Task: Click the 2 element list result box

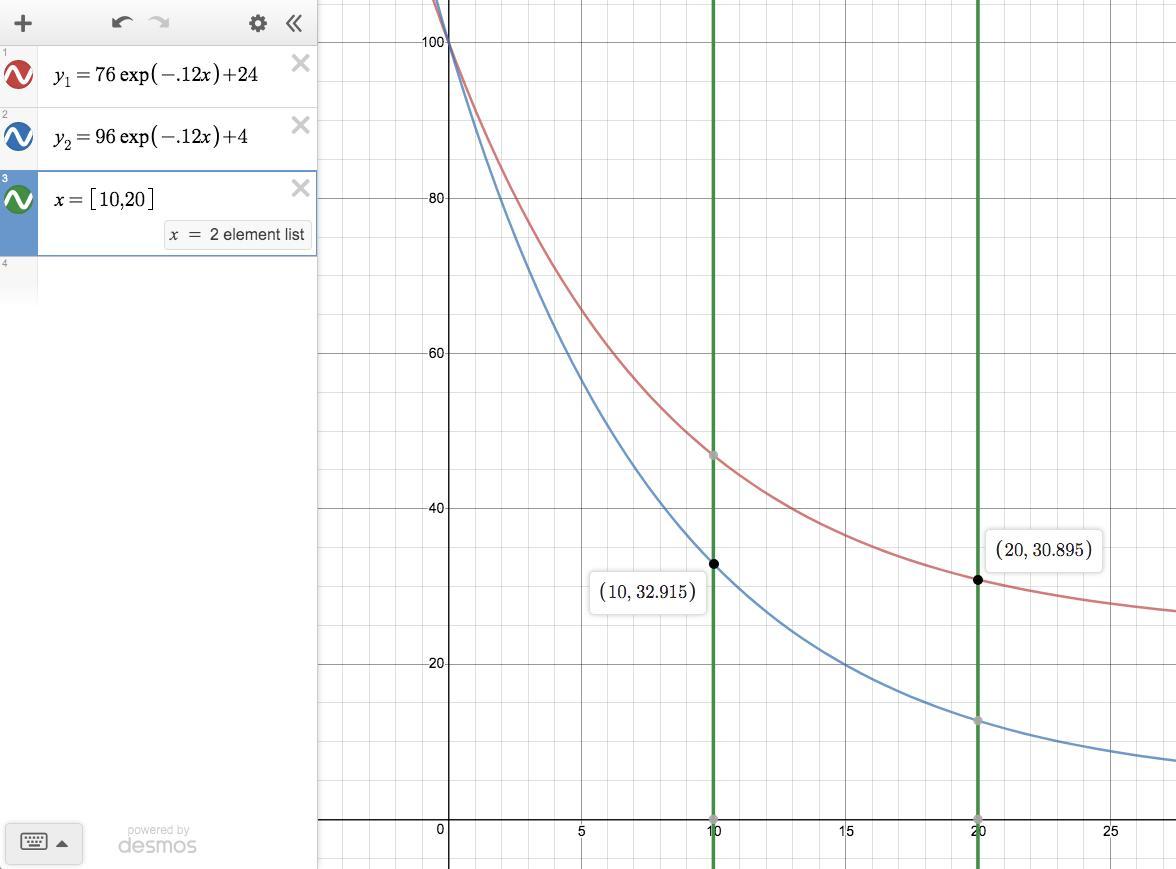Action: 238,235
